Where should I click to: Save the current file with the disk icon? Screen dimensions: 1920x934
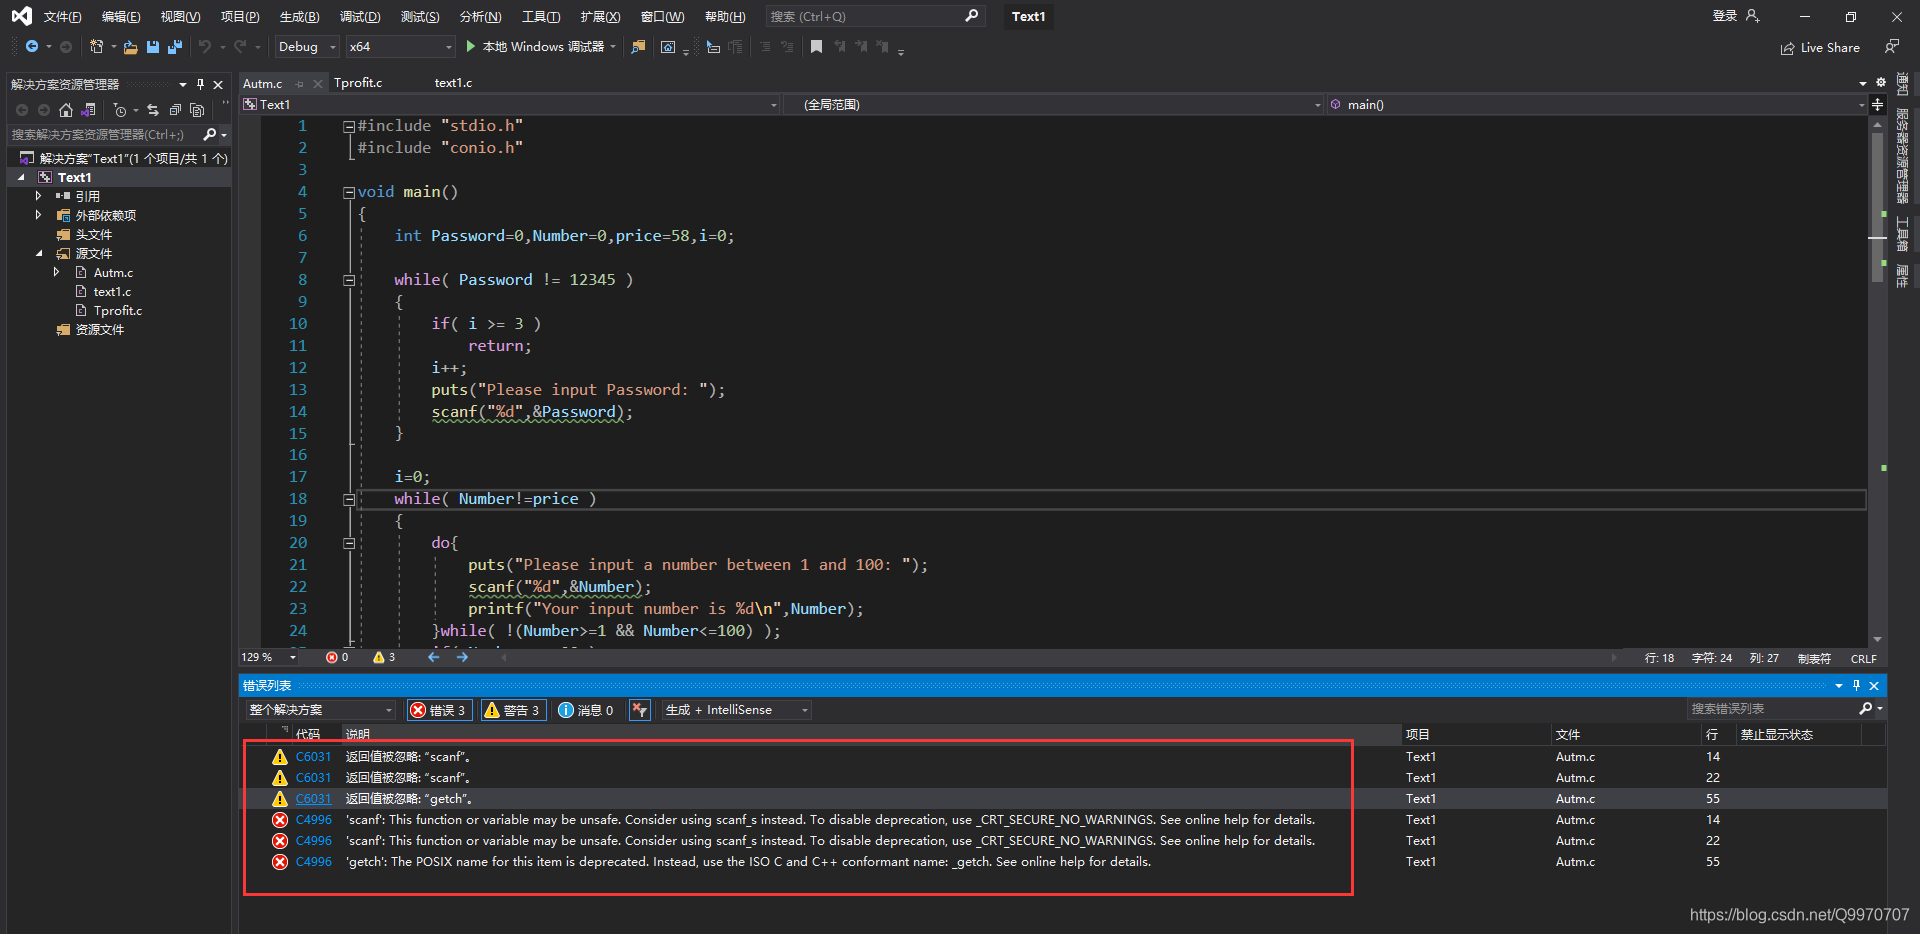(153, 47)
